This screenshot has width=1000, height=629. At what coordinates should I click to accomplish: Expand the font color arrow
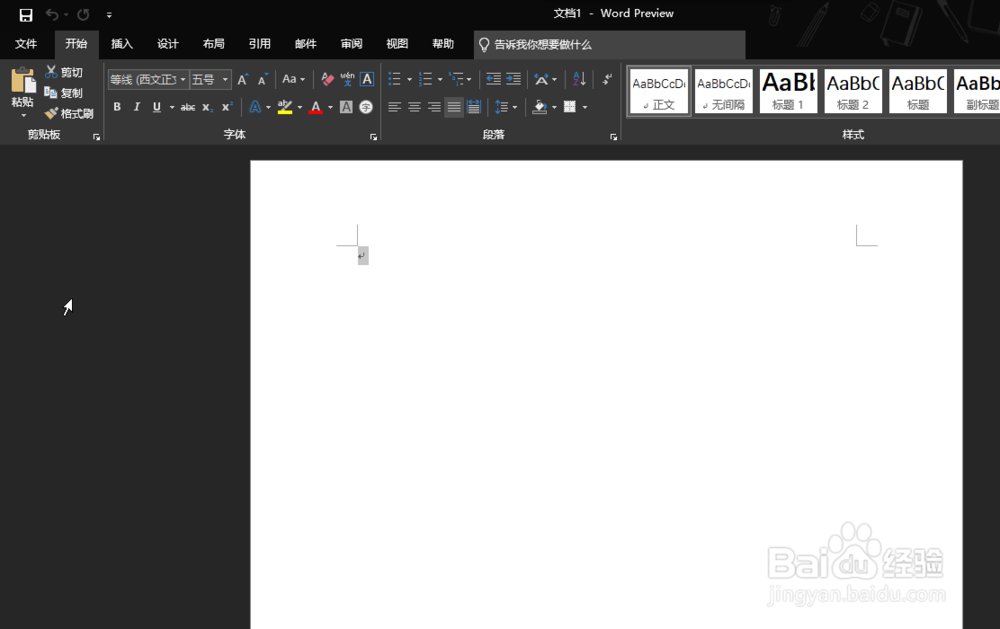click(330, 107)
